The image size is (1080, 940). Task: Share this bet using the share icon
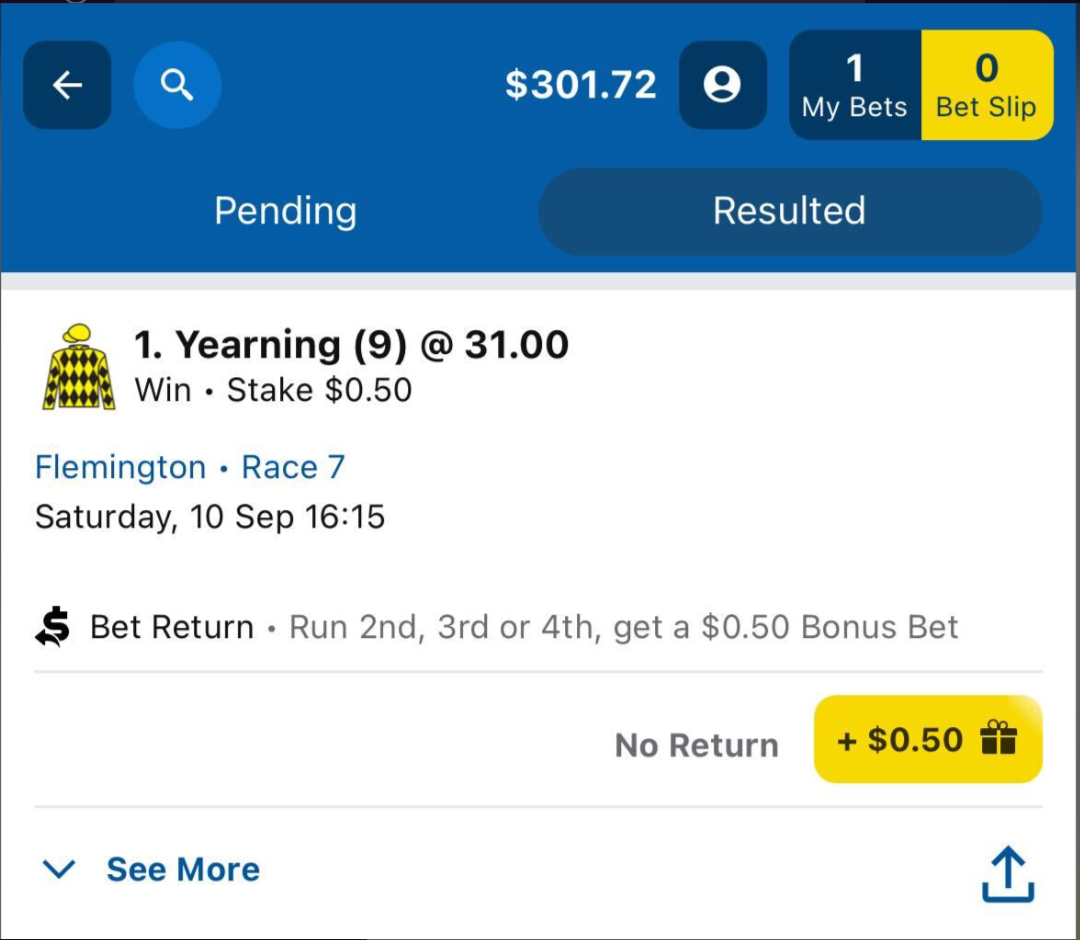point(1007,874)
